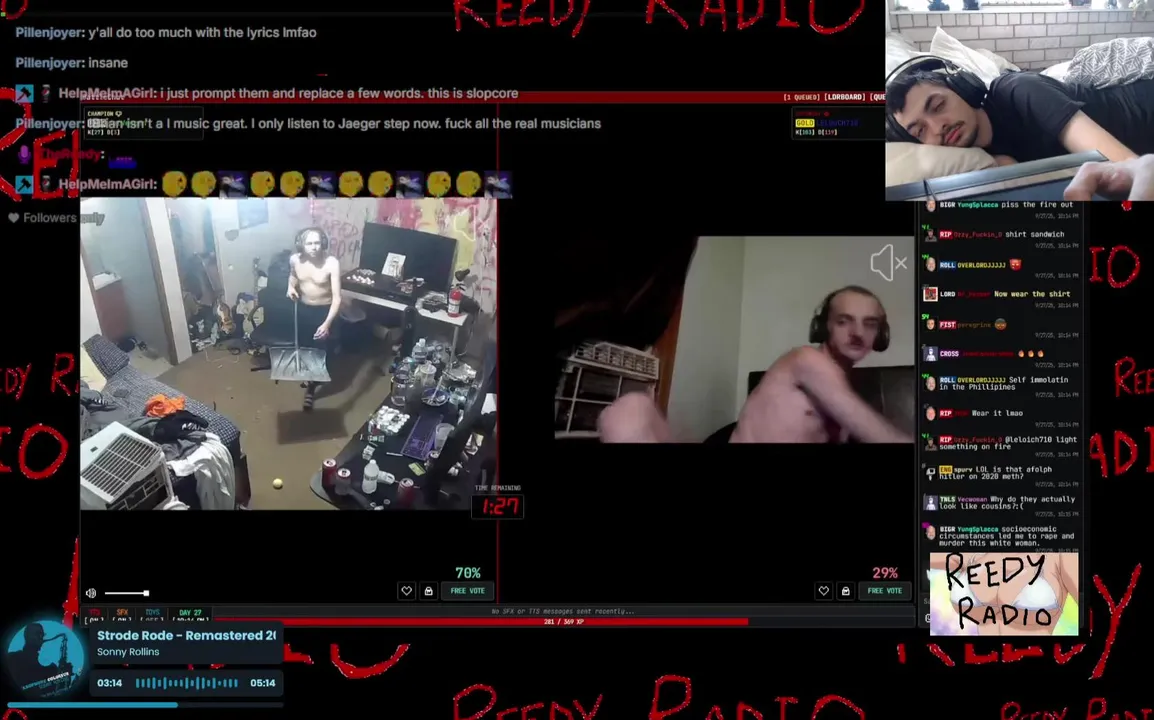Select the right camera feed of the shirtless man wearing headphones

(734, 339)
